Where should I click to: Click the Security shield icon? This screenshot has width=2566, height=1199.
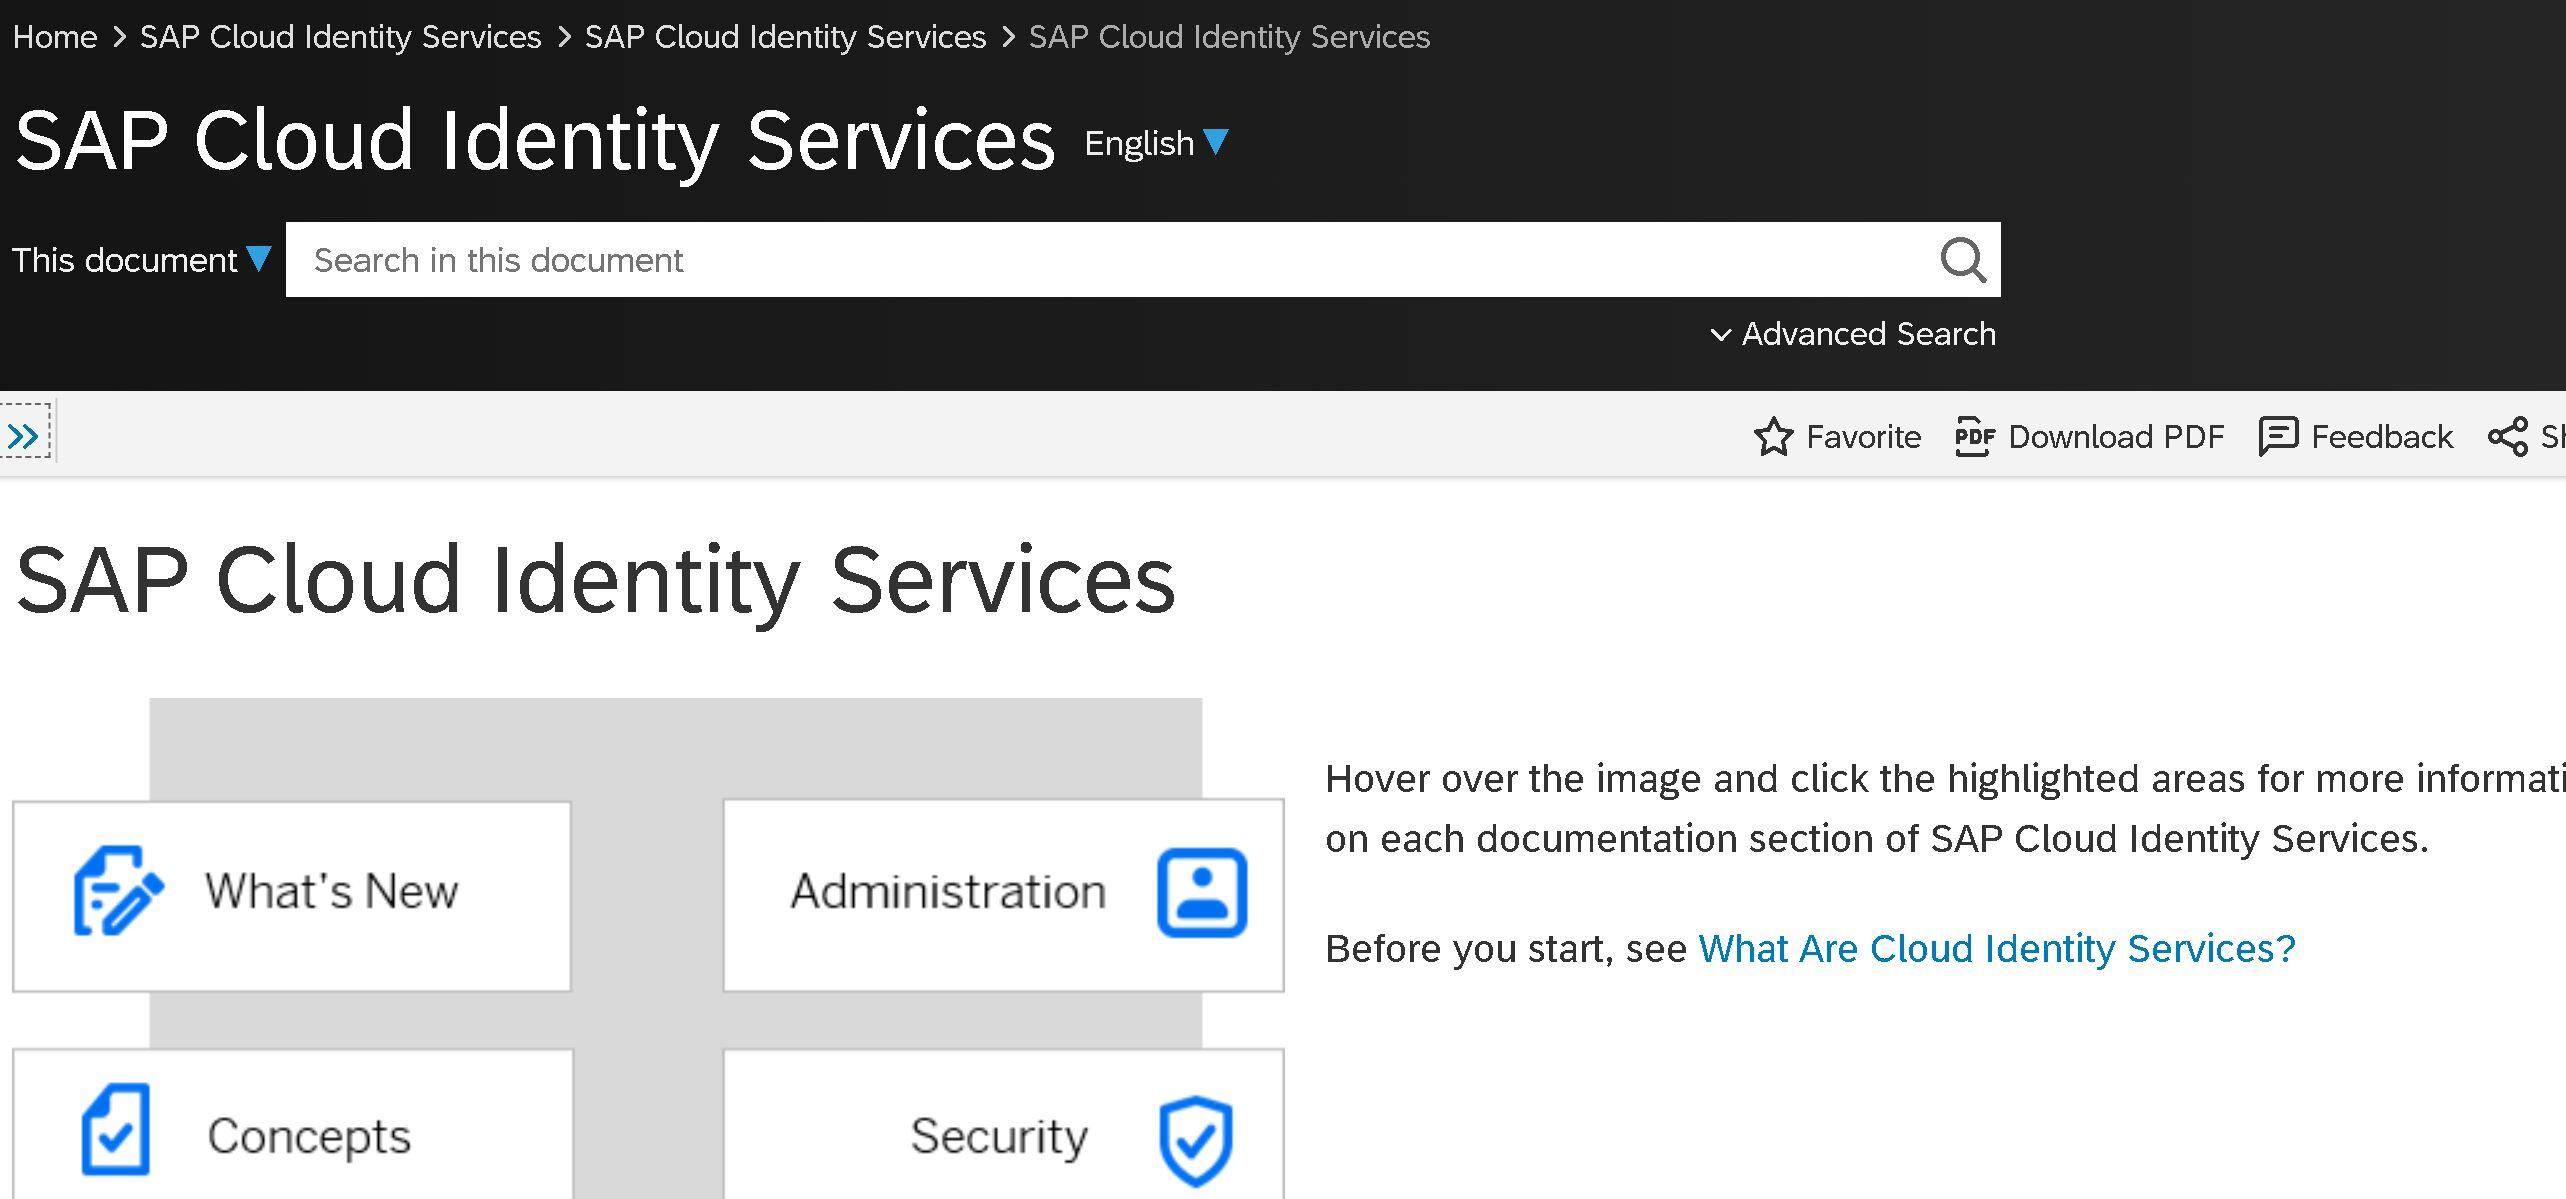point(1196,1140)
